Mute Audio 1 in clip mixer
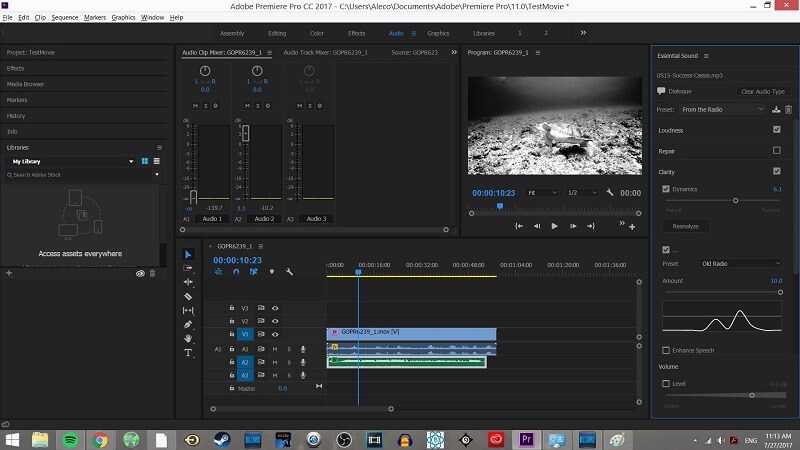800x450 pixels. tap(195, 106)
